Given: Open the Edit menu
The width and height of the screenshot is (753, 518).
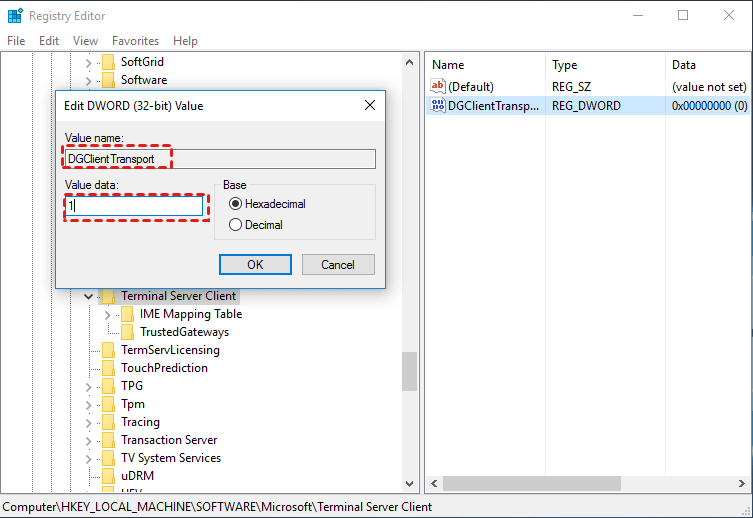Looking at the screenshot, I should coord(49,41).
